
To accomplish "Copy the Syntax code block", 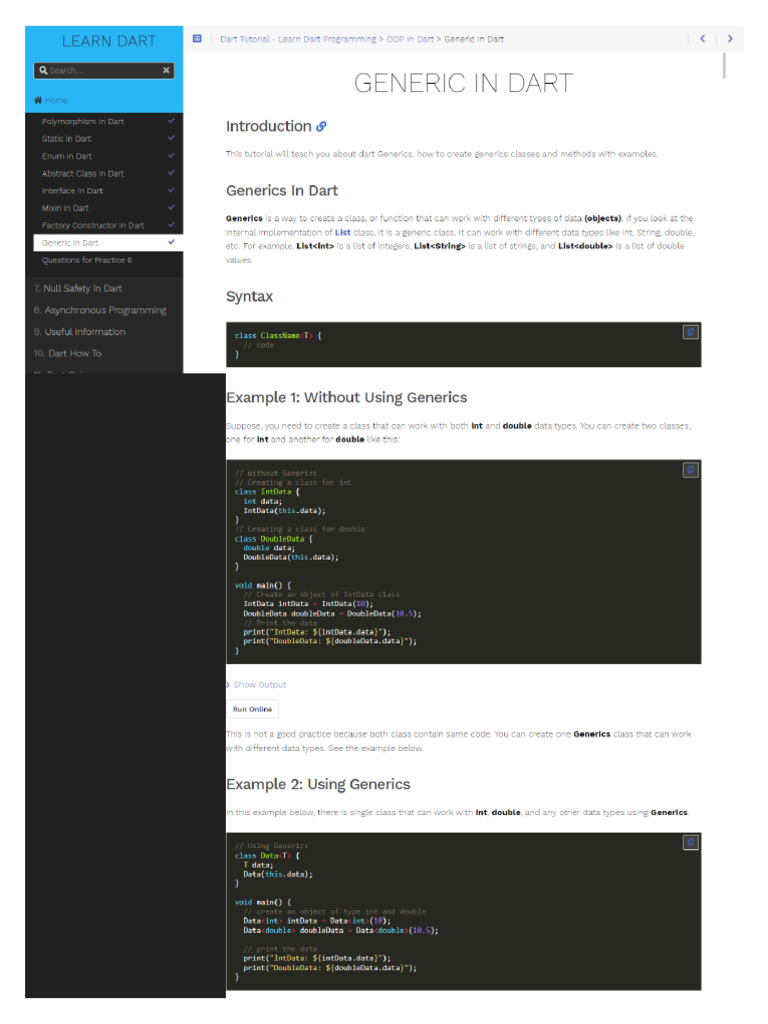I will coord(690,332).
